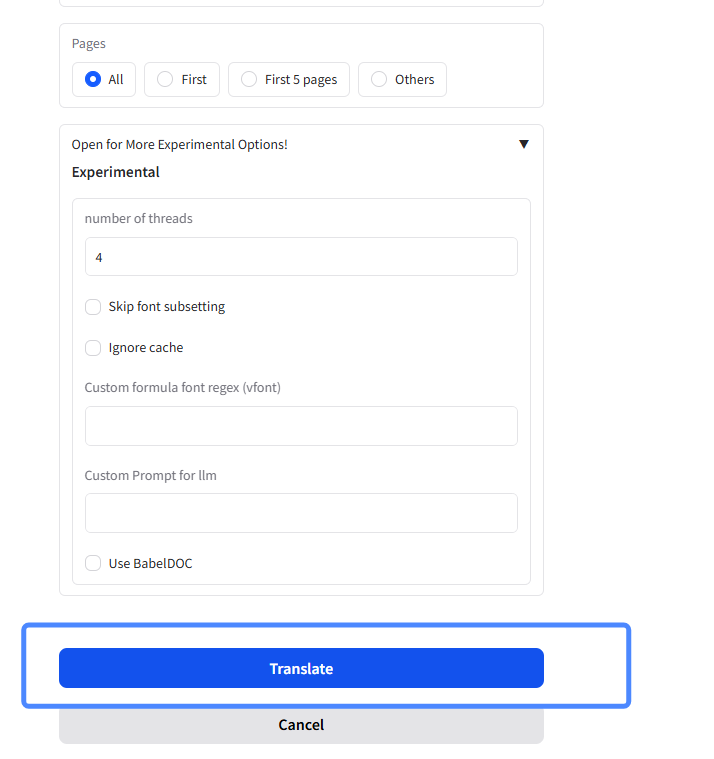Click the 'Custom formula font regex (vfont)' label
The height and width of the screenshot is (759, 714).
click(182, 387)
